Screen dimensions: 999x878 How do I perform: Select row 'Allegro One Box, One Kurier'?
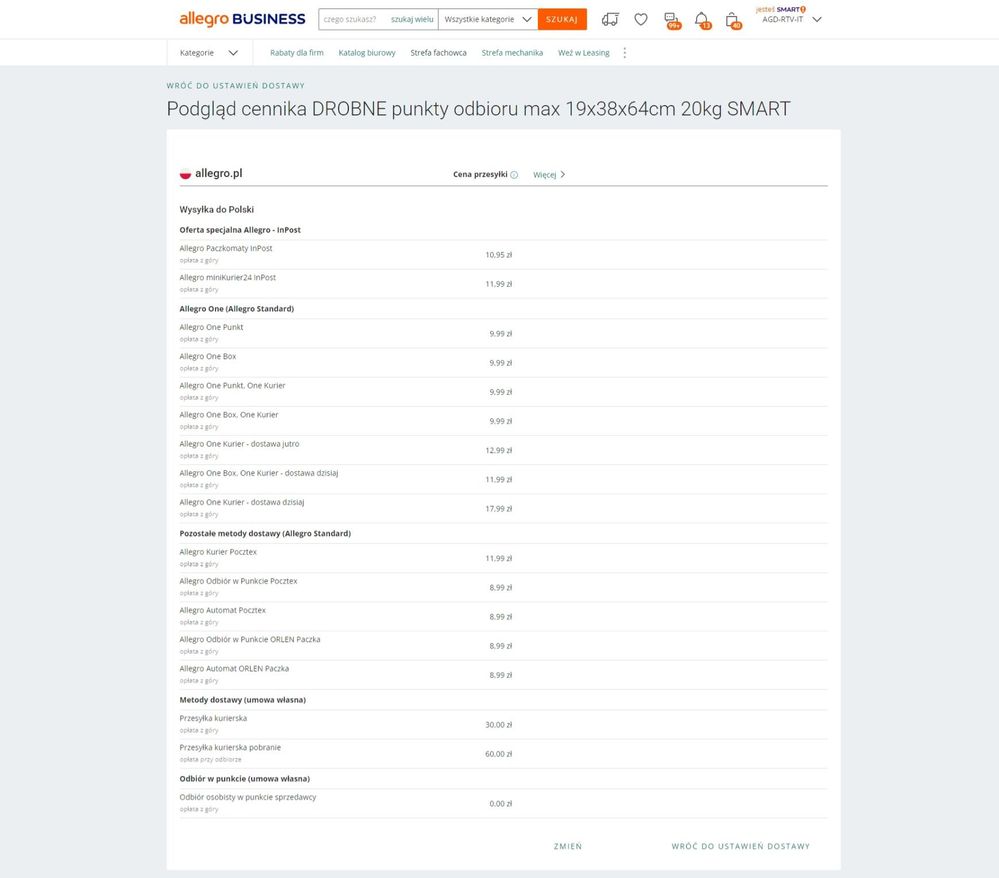click(x=503, y=422)
